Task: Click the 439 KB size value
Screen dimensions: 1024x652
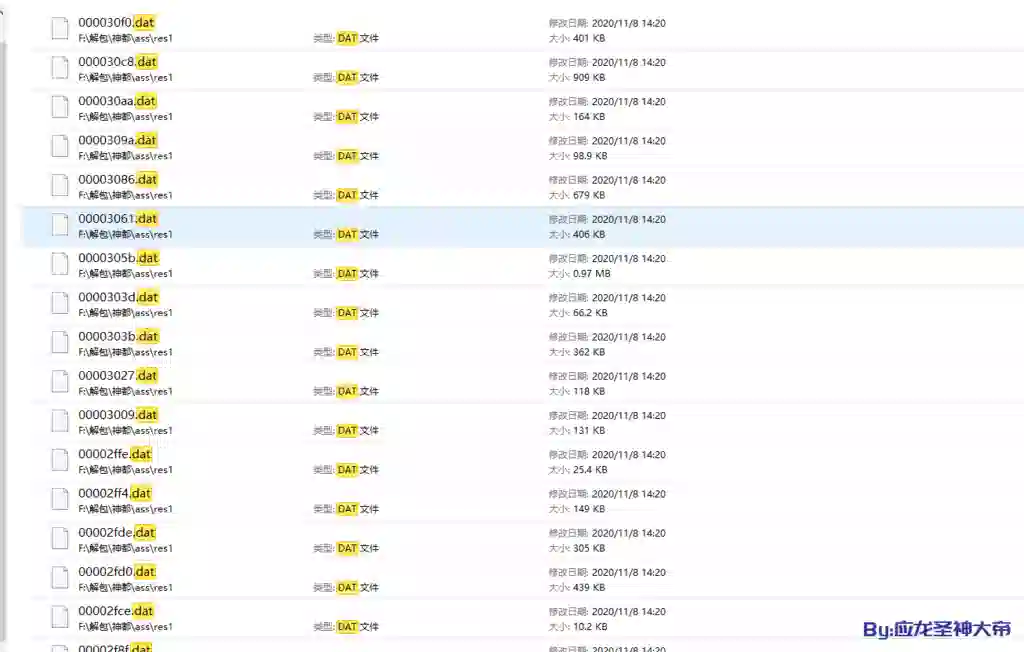Action: pos(589,587)
